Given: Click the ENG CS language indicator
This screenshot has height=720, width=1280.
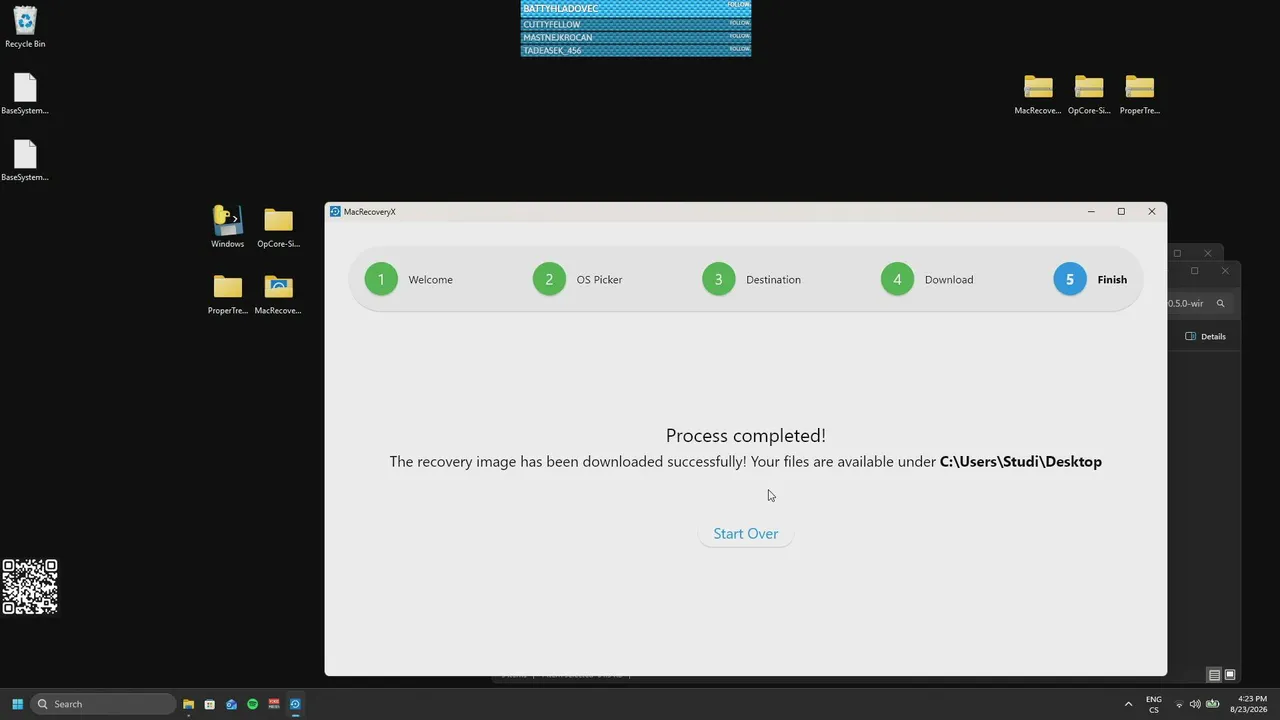Looking at the screenshot, I should 1154,704.
